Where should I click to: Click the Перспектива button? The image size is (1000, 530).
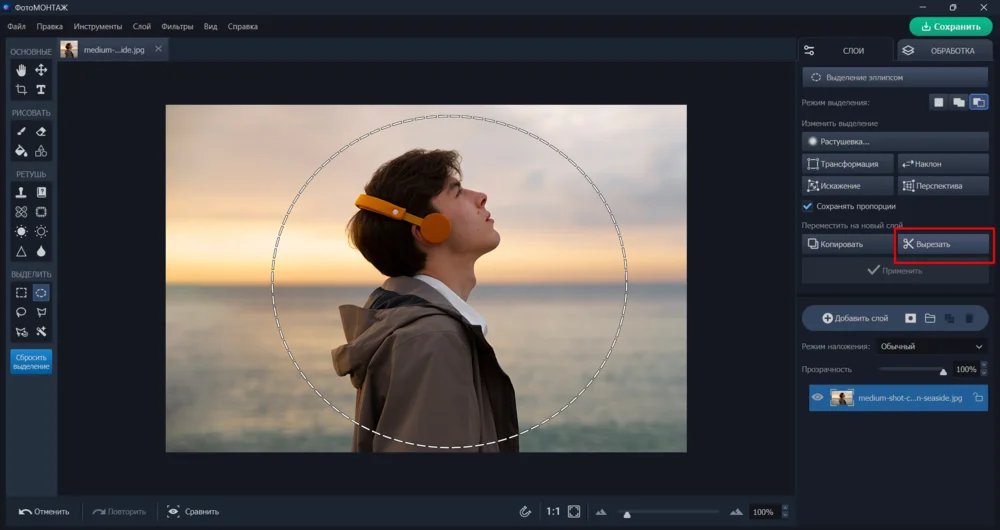[x=943, y=186]
